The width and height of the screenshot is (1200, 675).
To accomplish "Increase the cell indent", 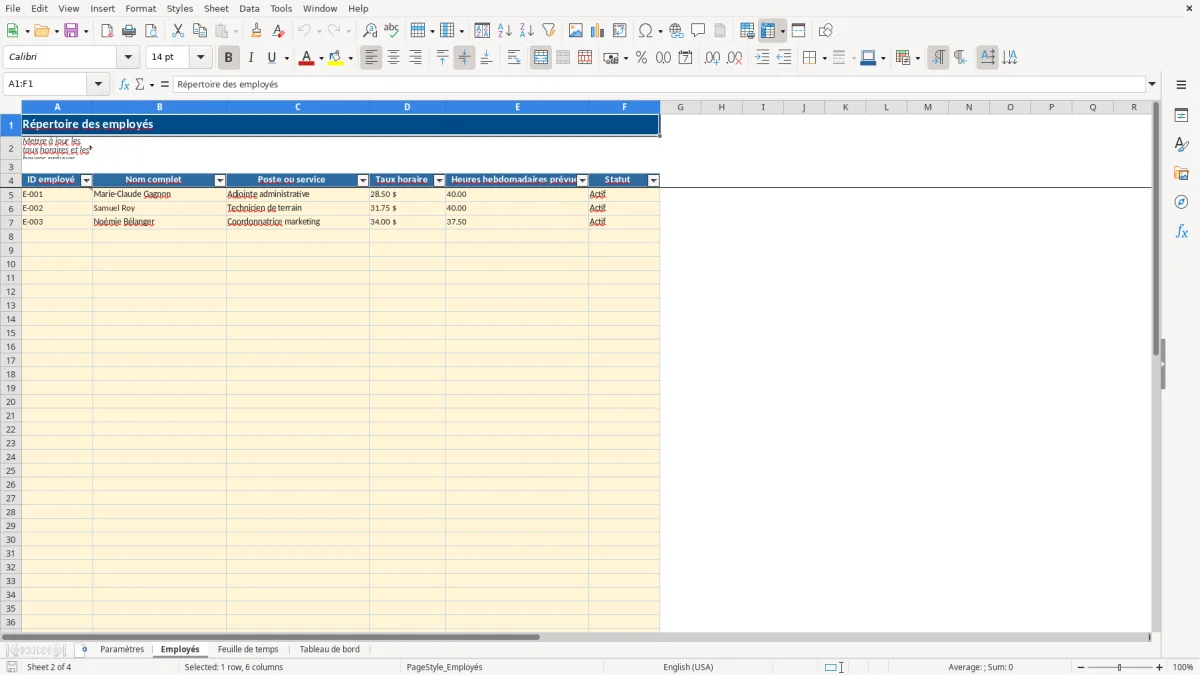I will 762,58.
